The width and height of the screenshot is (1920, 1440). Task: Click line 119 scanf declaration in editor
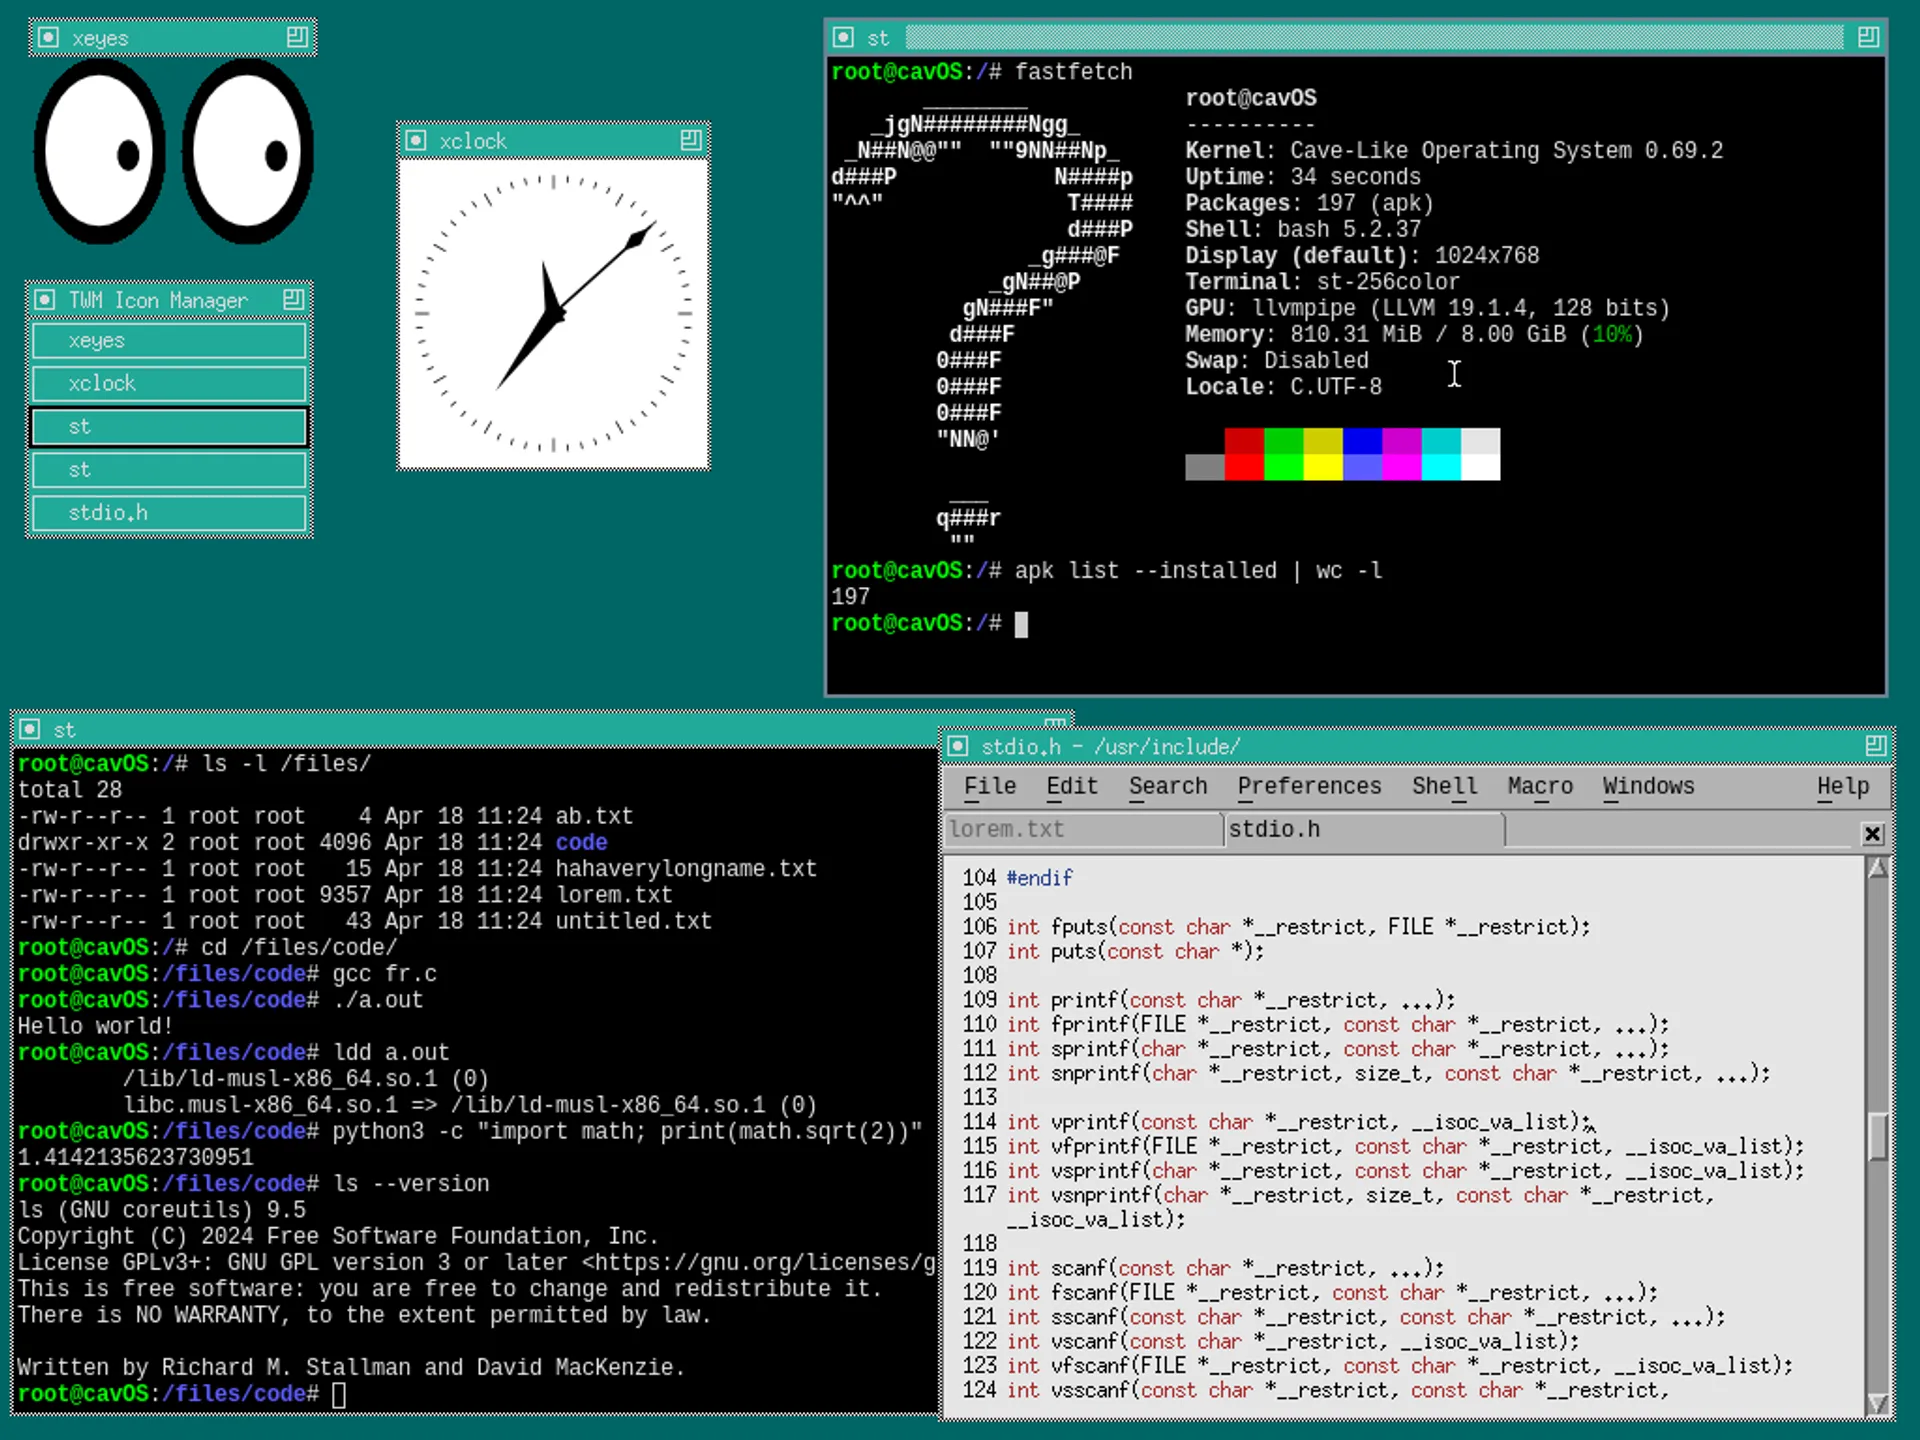coord(1225,1268)
